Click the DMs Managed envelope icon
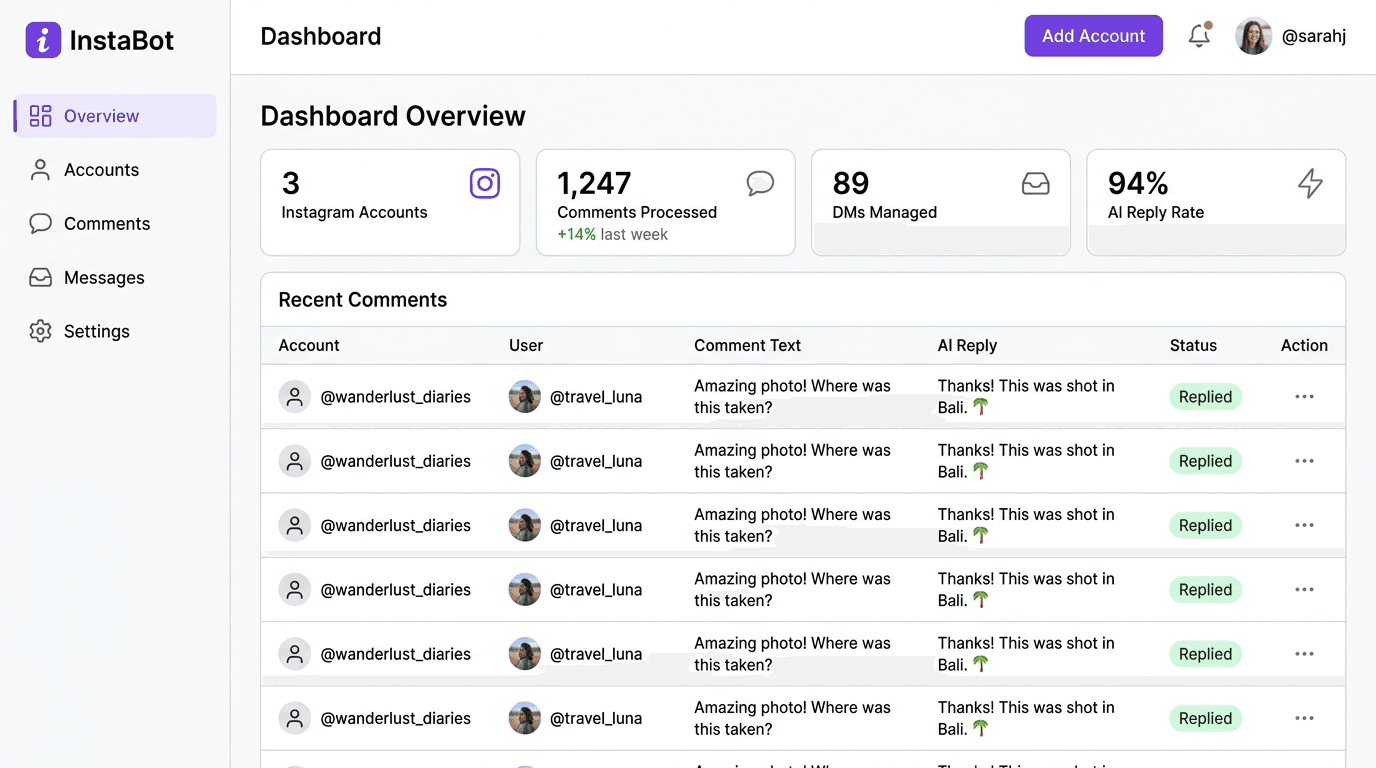The image size is (1376, 768). coord(1036,183)
